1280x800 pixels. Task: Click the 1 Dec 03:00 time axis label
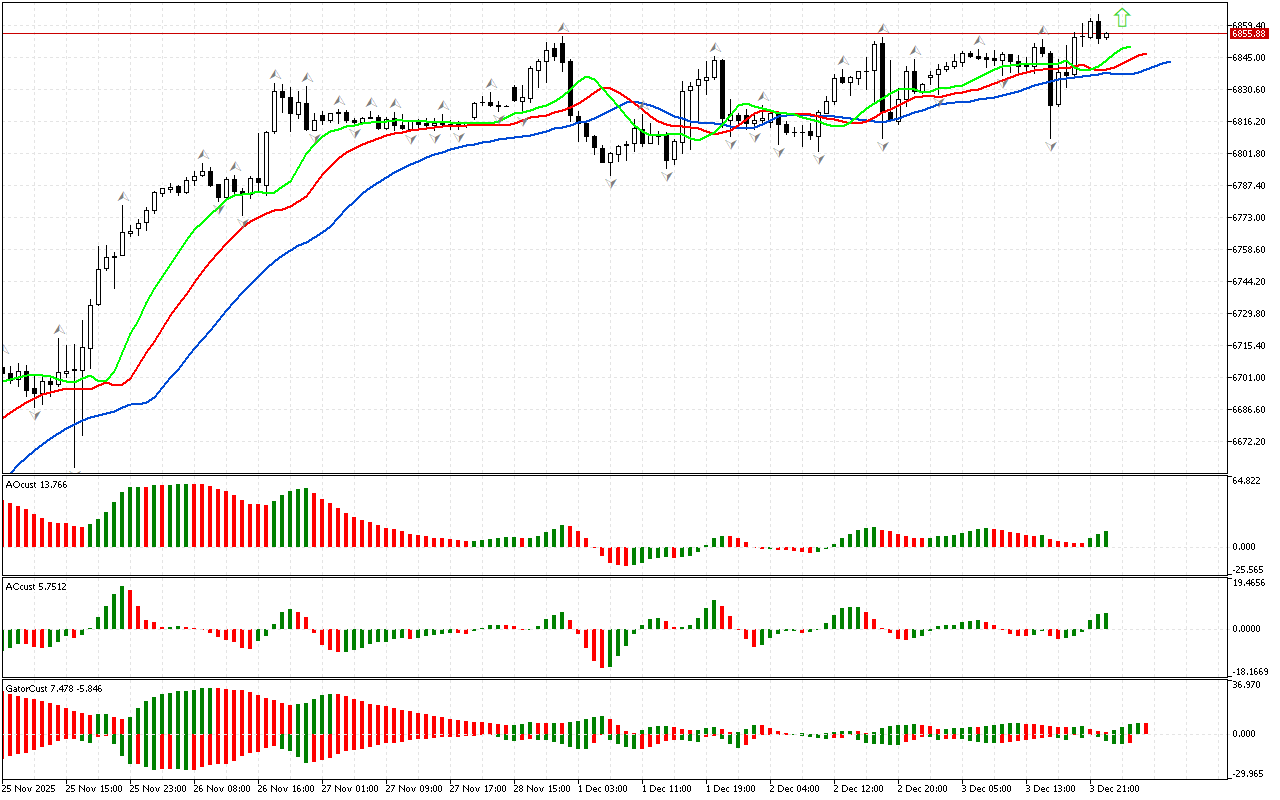click(603, 788)
